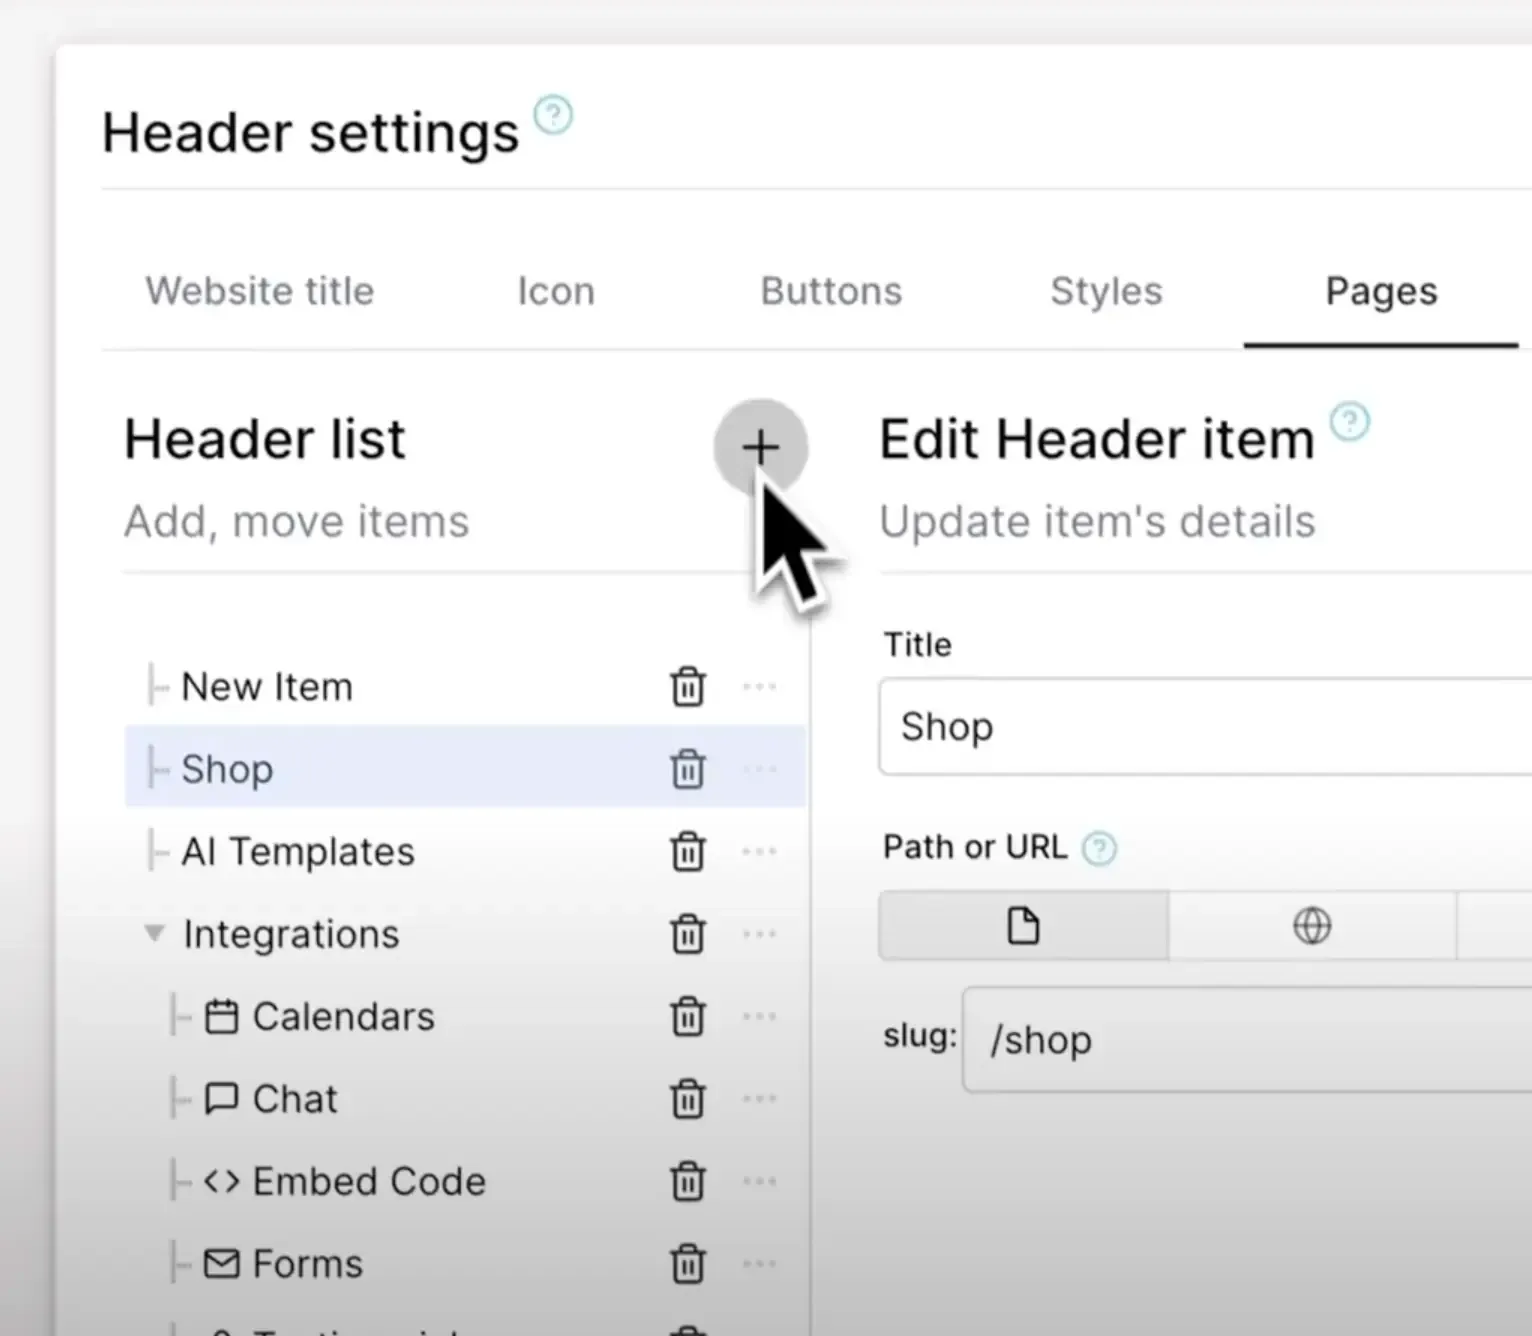Viewport: 1532px width, 1336px height.
Task: Switch to Styles tab
Action: pyautogui.click(x=1106, y=291)
